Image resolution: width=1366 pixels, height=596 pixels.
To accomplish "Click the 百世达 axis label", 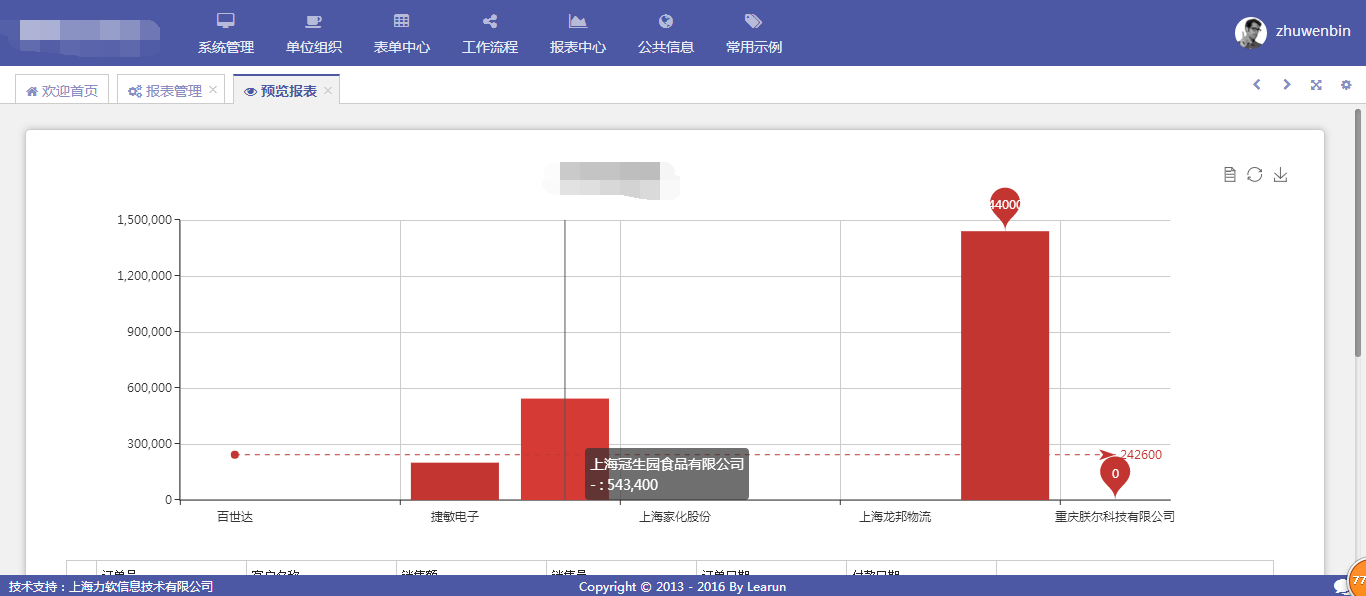I will pyautogui.click(x=235, y=517).
